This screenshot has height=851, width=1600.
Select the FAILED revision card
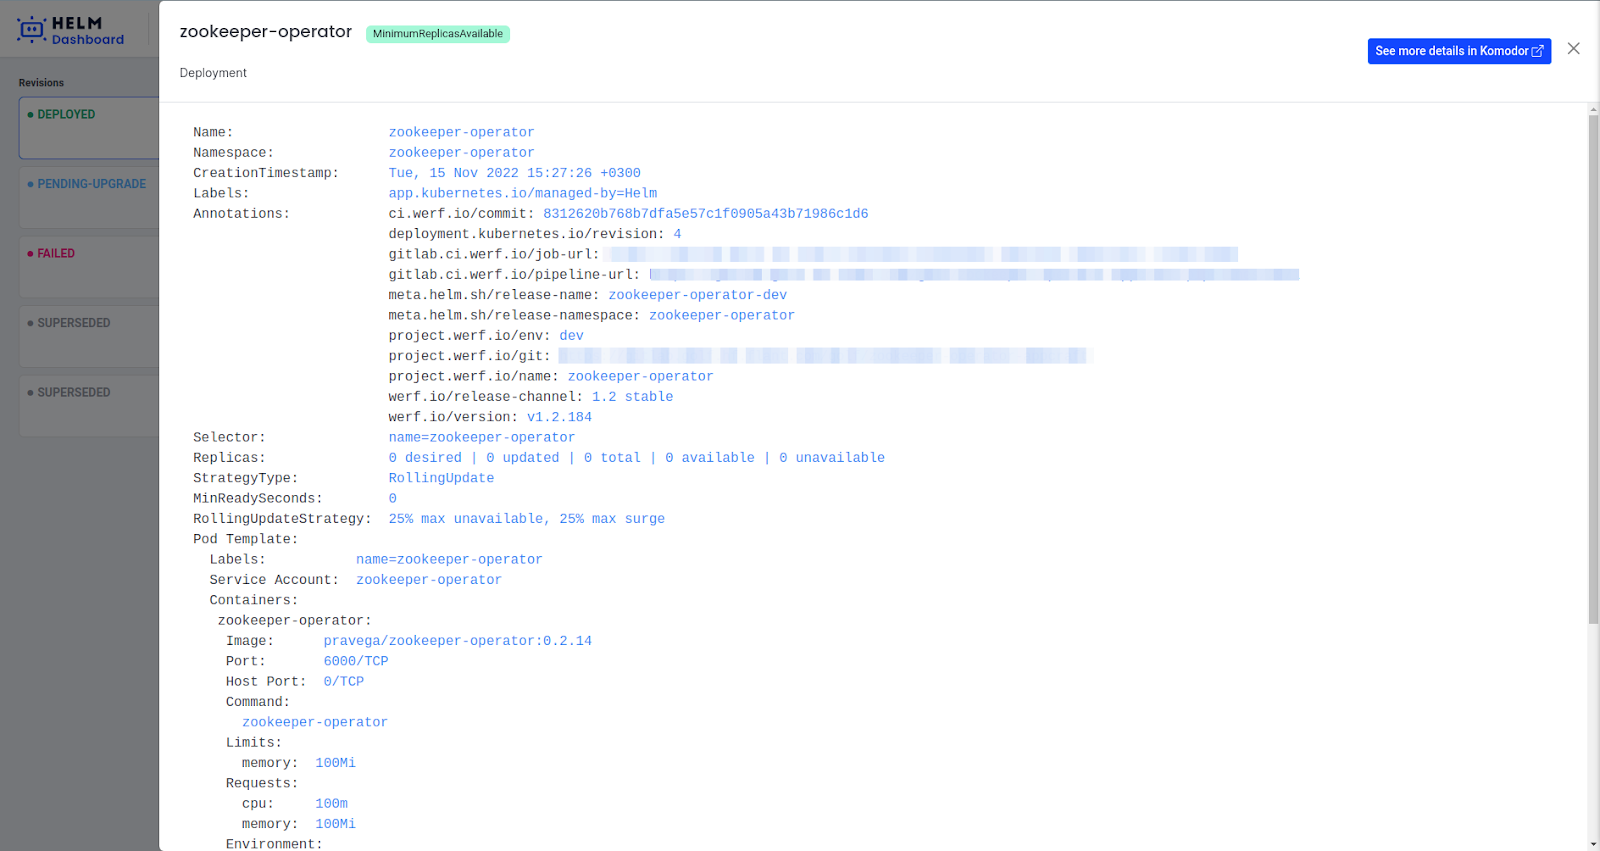89,266
